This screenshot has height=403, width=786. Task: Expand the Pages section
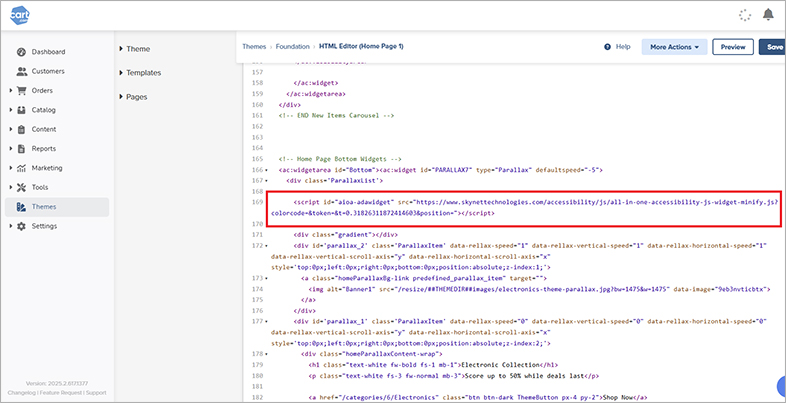137,97
